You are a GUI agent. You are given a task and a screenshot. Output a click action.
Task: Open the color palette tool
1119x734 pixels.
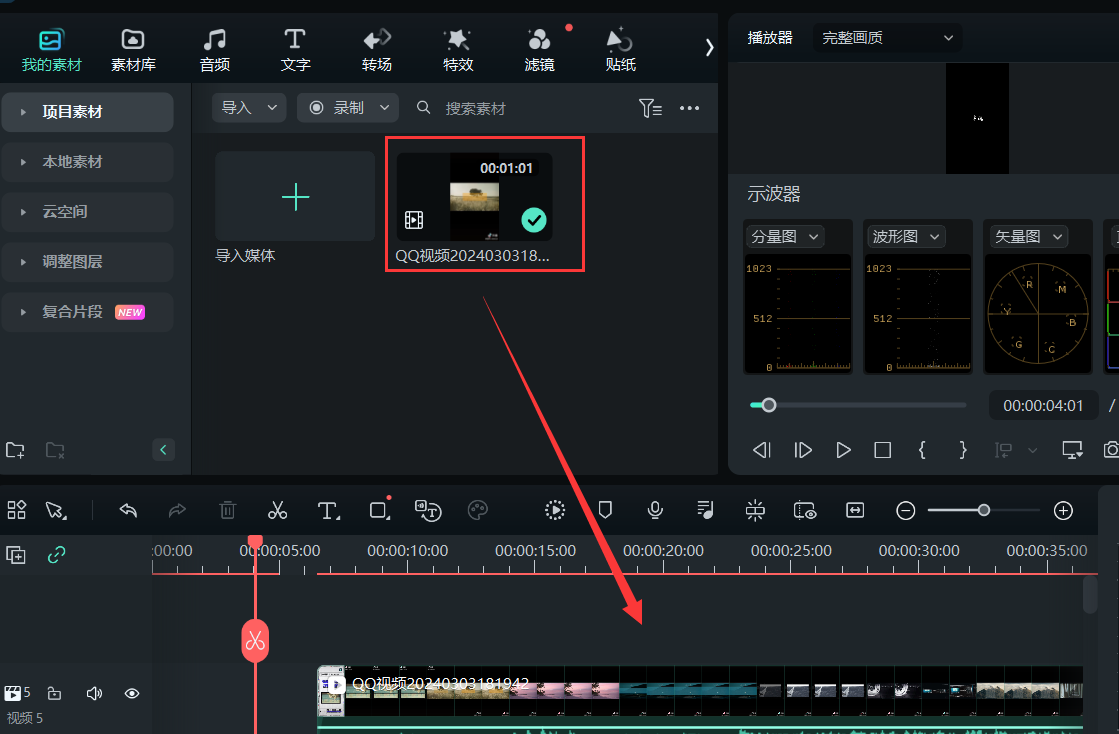click(478, 510)
